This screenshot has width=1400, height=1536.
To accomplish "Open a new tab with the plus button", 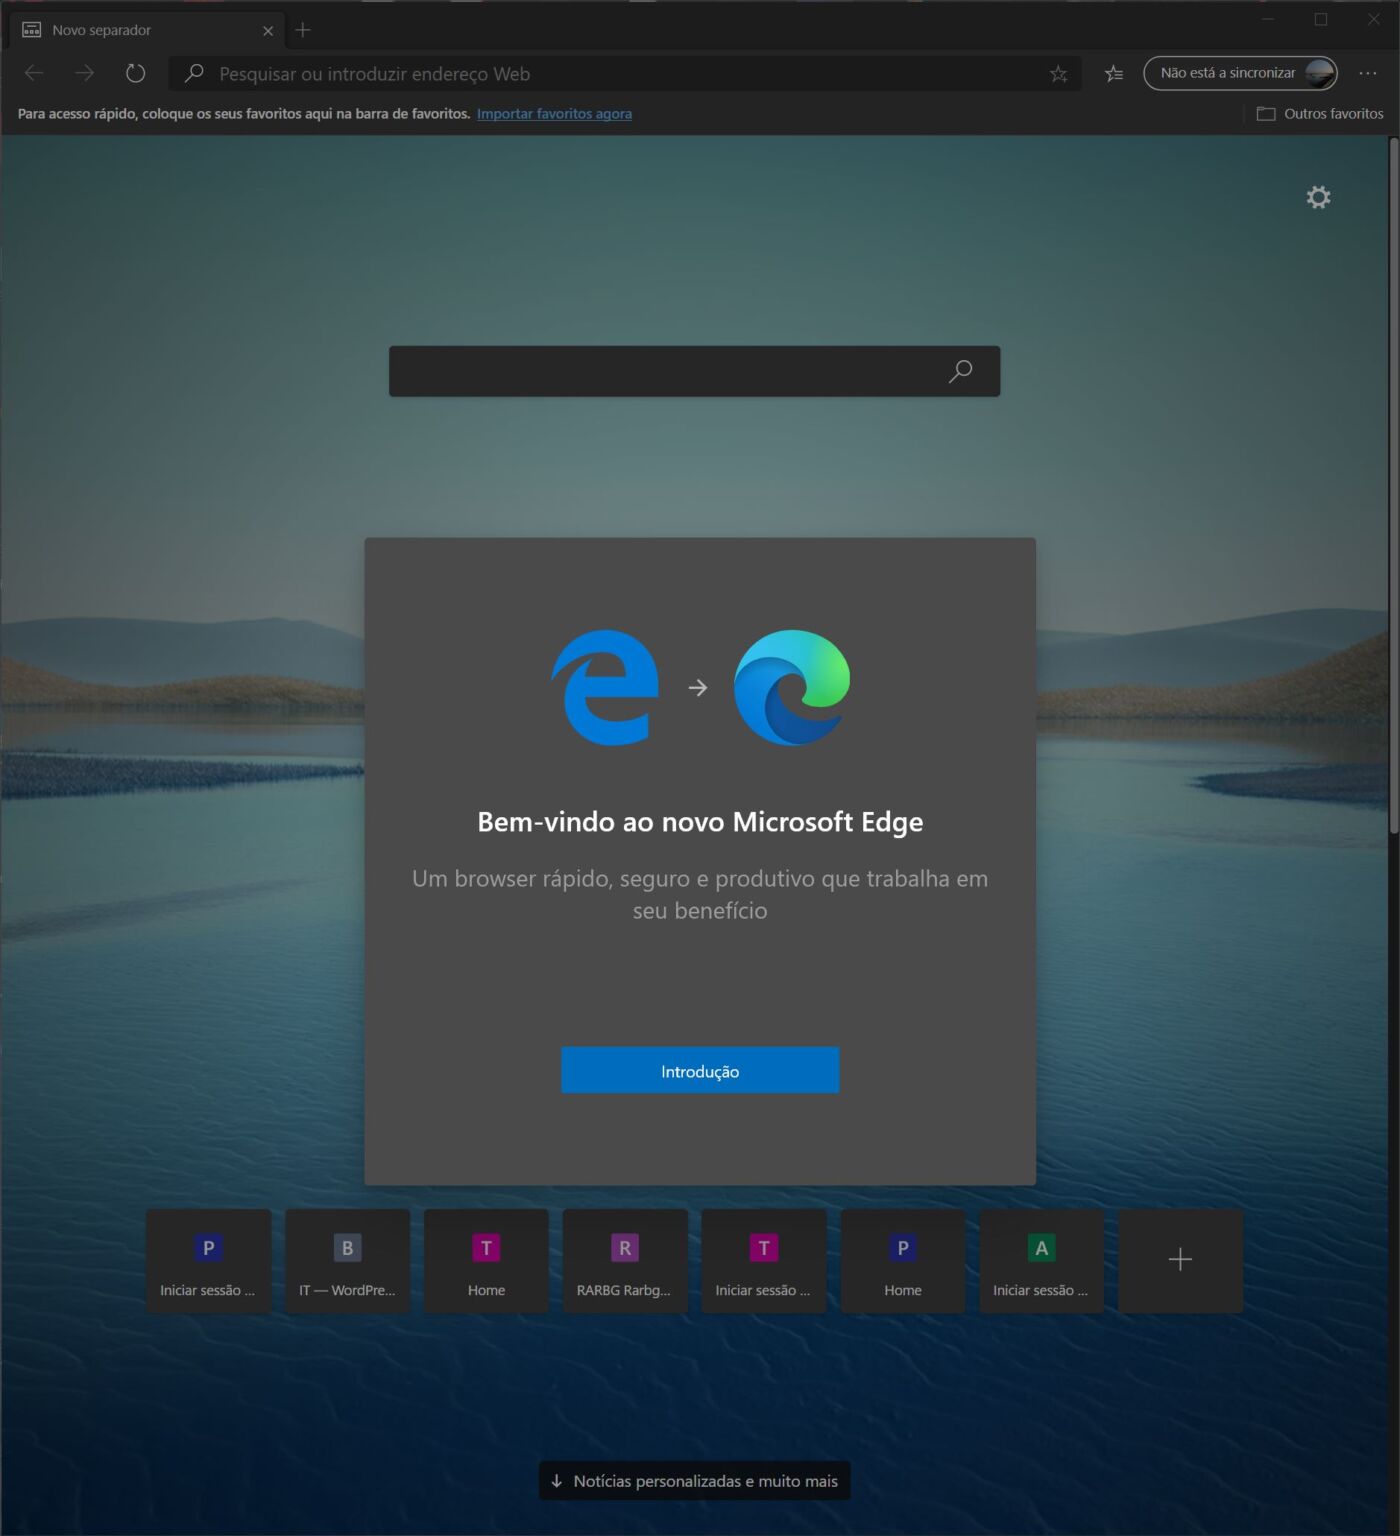I will [302, 30].
